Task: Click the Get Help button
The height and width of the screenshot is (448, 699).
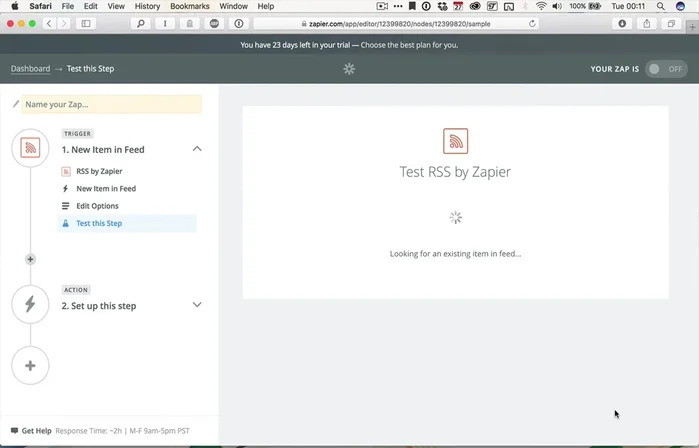Action: [31, 431]
